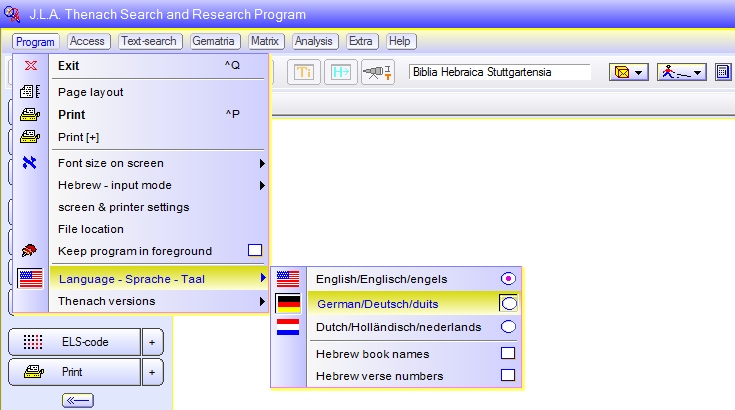Screen dimensions: 735x410
Task: Click the Ti toolbar icon
Action: click(303, 72)
